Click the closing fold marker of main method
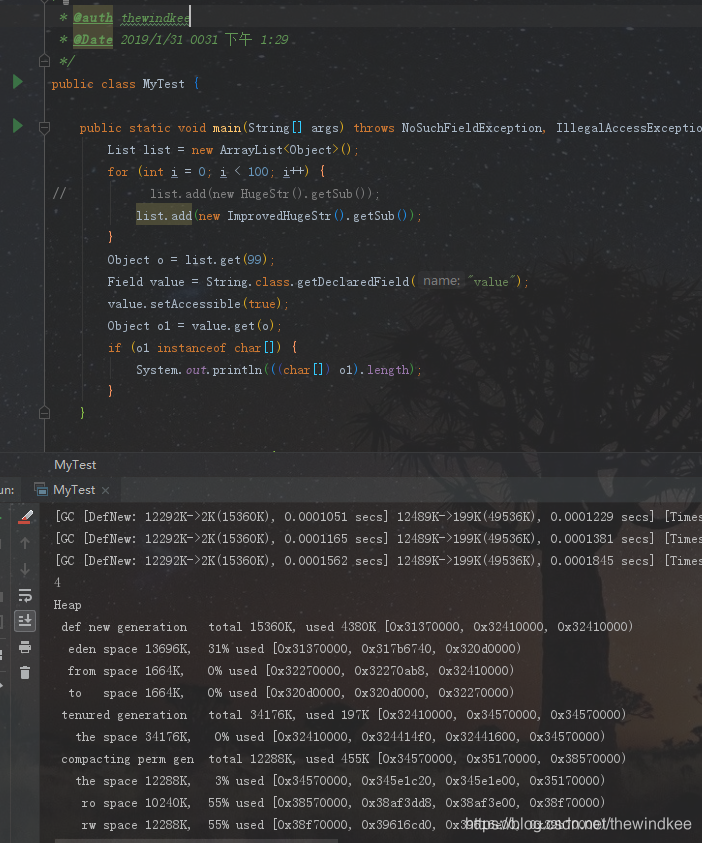The image size is (702, 843). [x=45, y=412]
